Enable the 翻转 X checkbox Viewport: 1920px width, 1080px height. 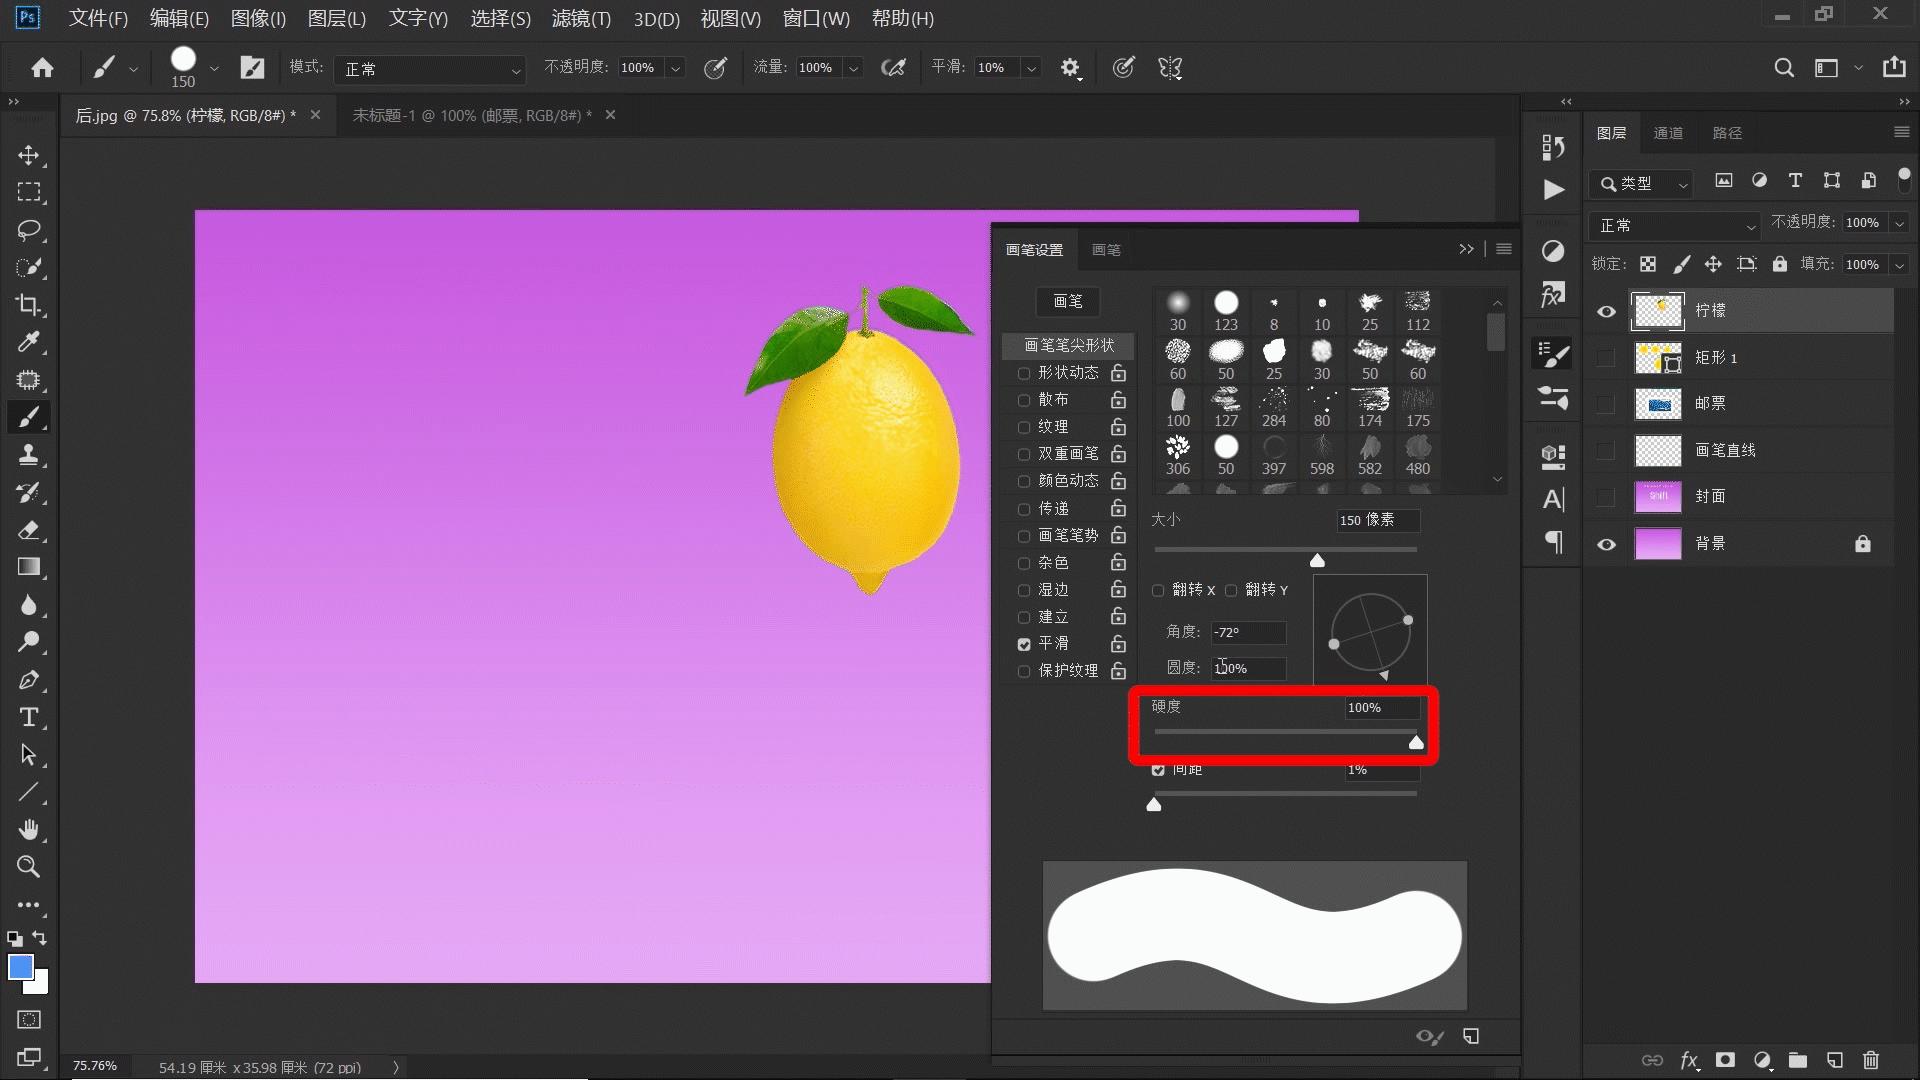pyautogui.click(x=1158, y=590)
